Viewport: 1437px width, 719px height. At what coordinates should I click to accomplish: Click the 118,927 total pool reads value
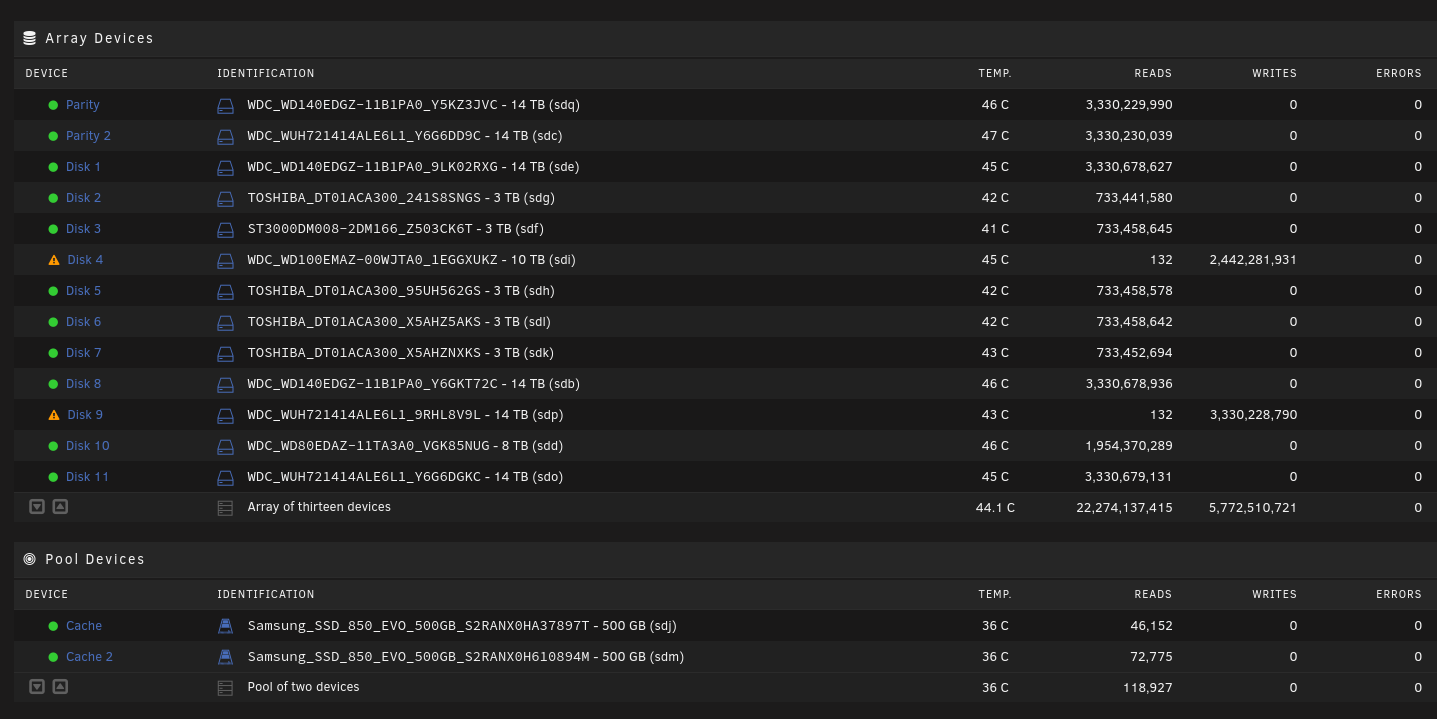coord(1147,688)
